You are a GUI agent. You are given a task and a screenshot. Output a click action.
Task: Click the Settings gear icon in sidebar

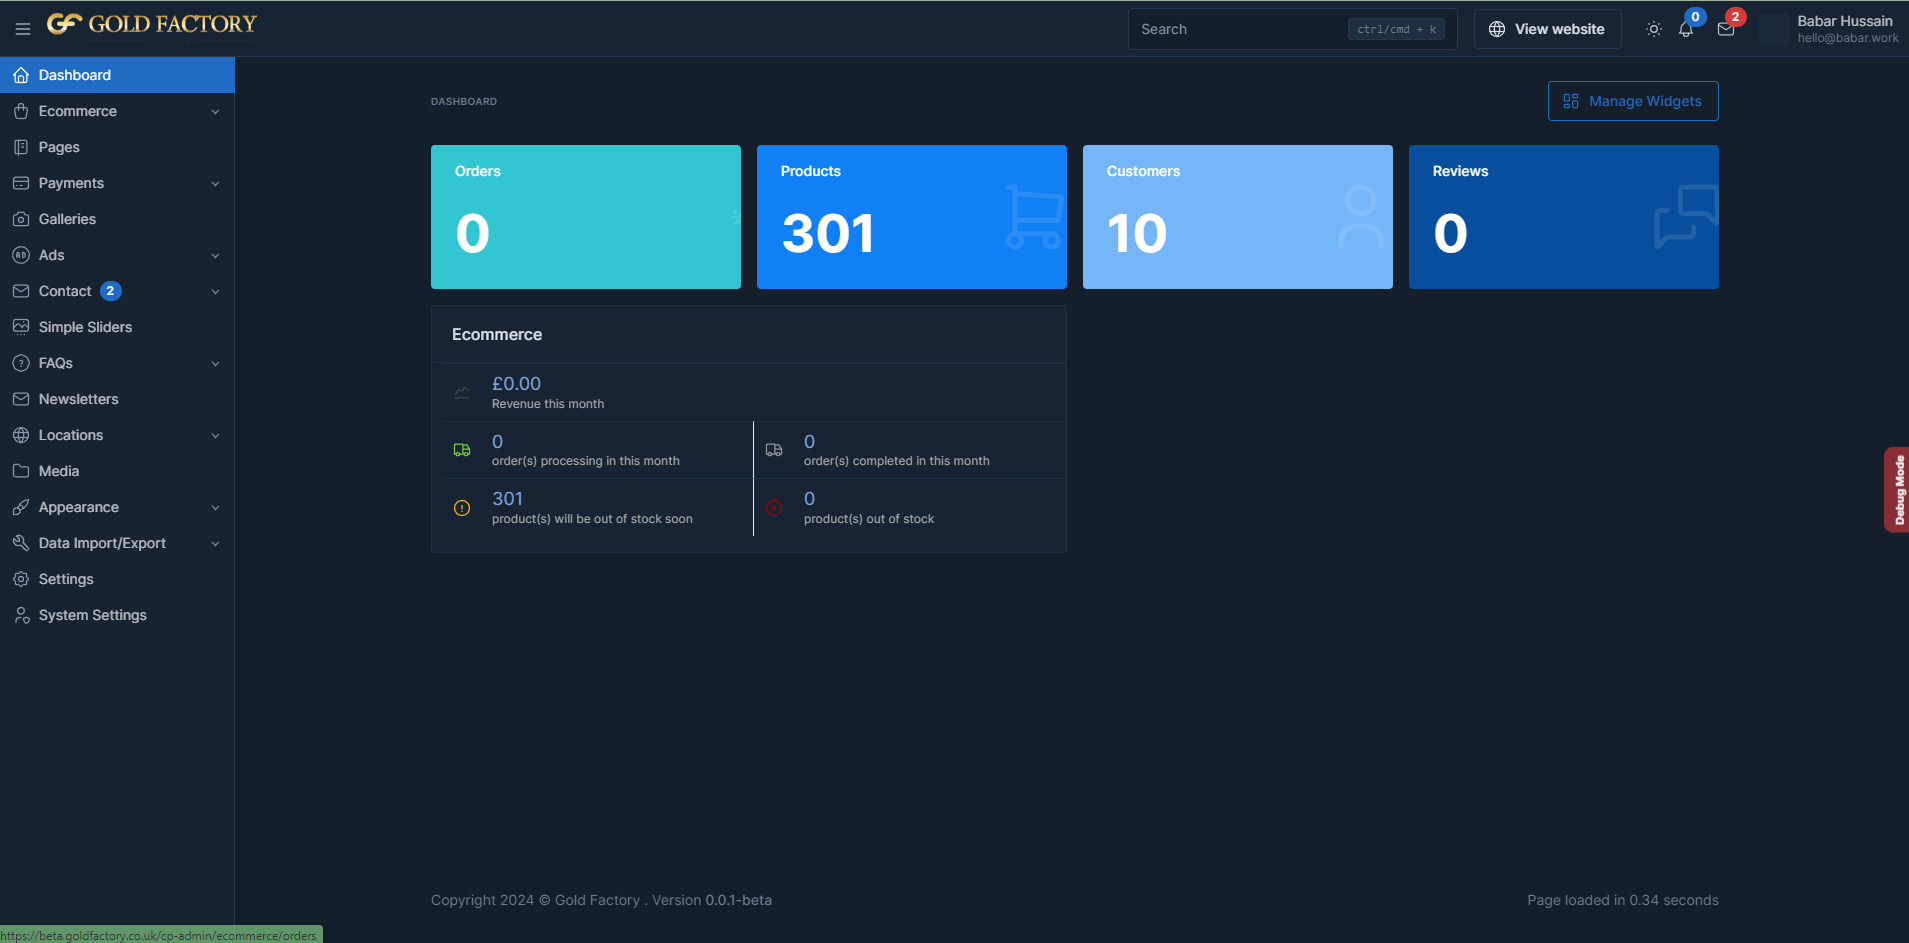click(21, 579)
